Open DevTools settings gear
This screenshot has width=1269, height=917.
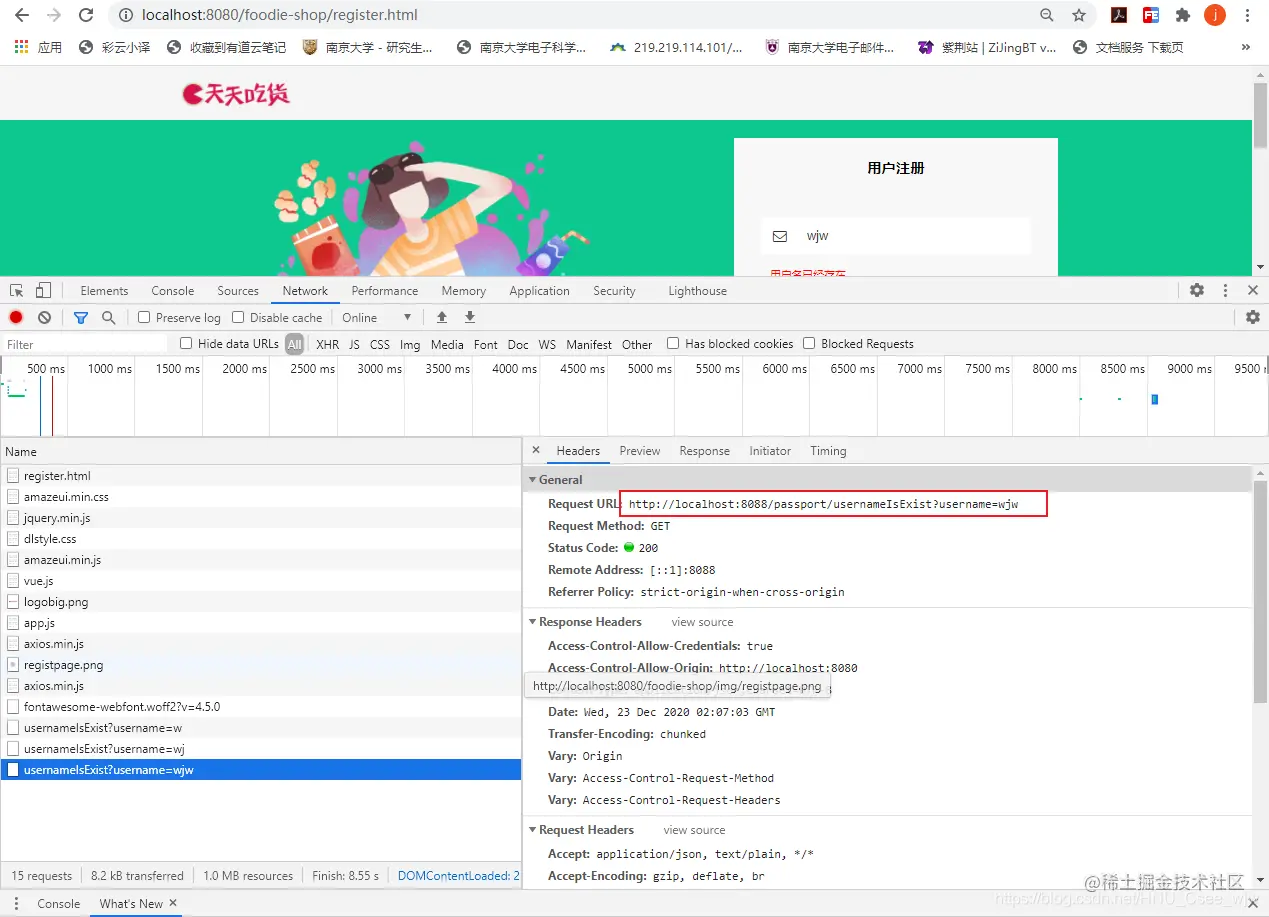point(1197,290)
